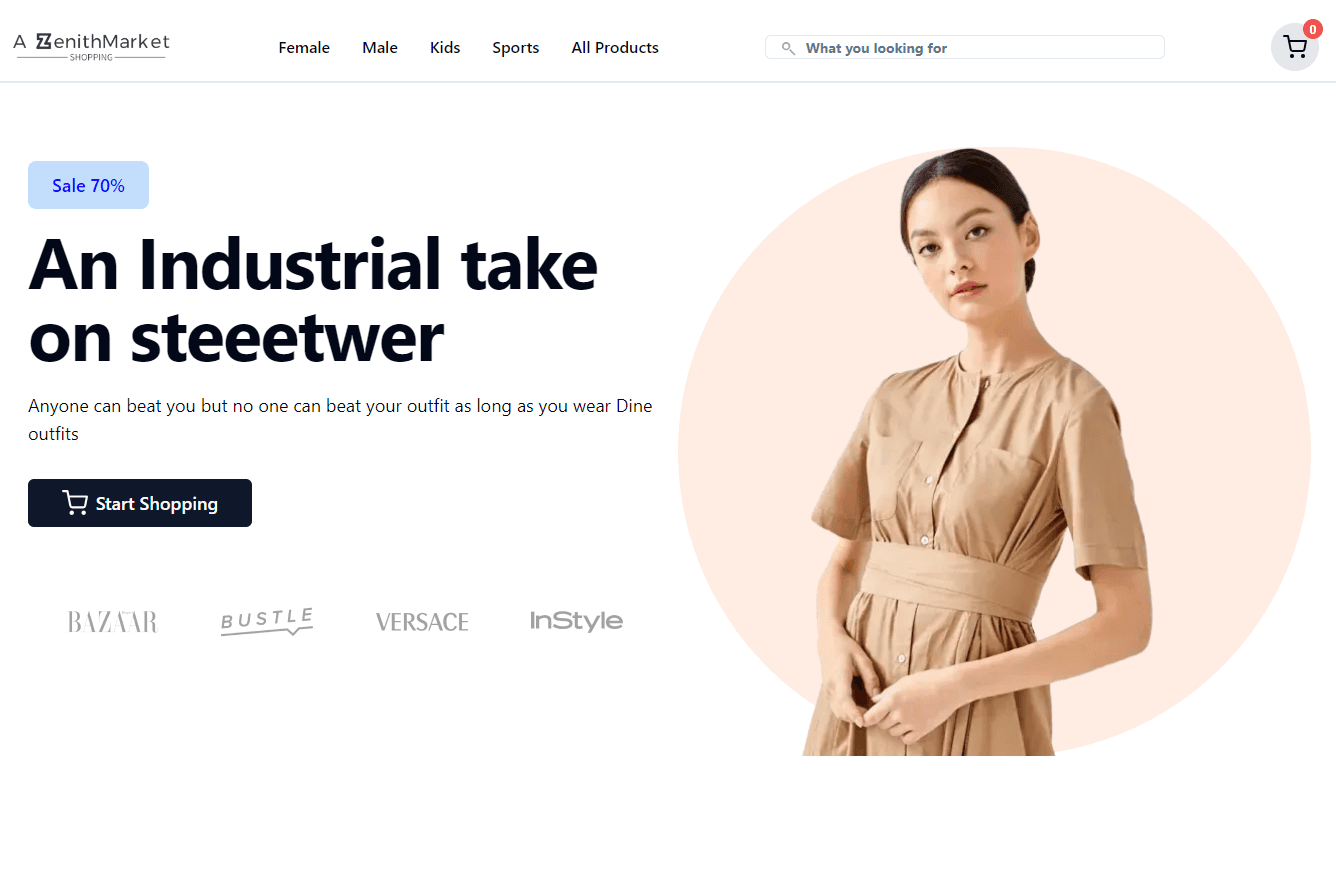Click the Sale 70% badge
This screenshot has height=890, width=1336.
tap(88, 185)
